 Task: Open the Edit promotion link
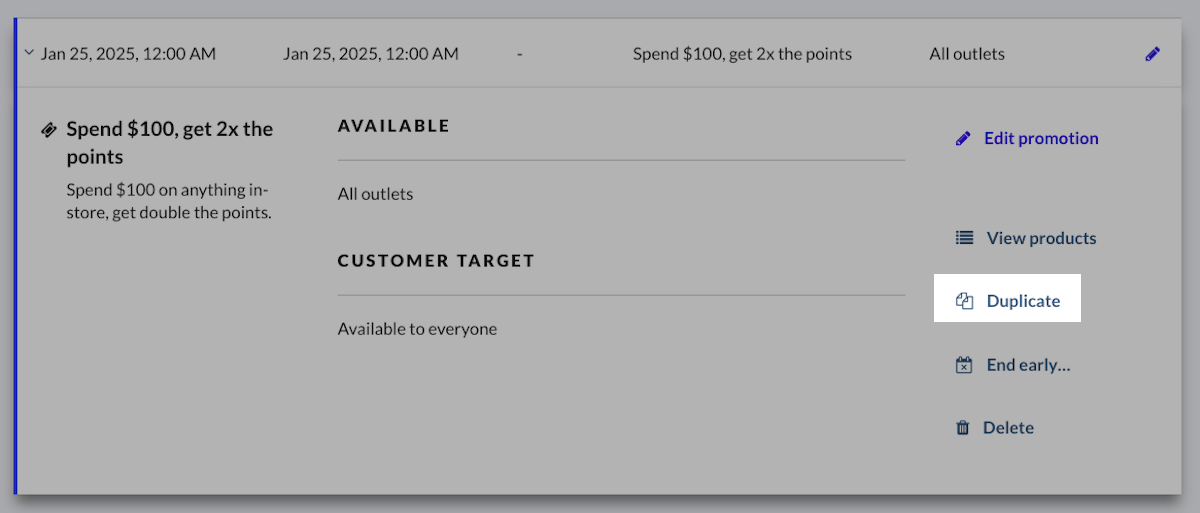coord(1040,138)
